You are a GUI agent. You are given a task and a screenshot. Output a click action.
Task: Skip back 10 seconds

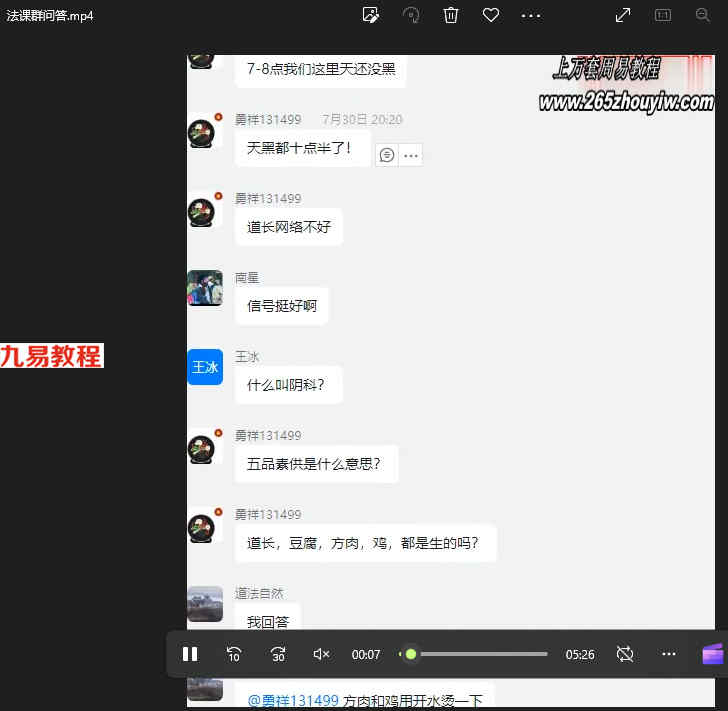[x=234, y=654]
